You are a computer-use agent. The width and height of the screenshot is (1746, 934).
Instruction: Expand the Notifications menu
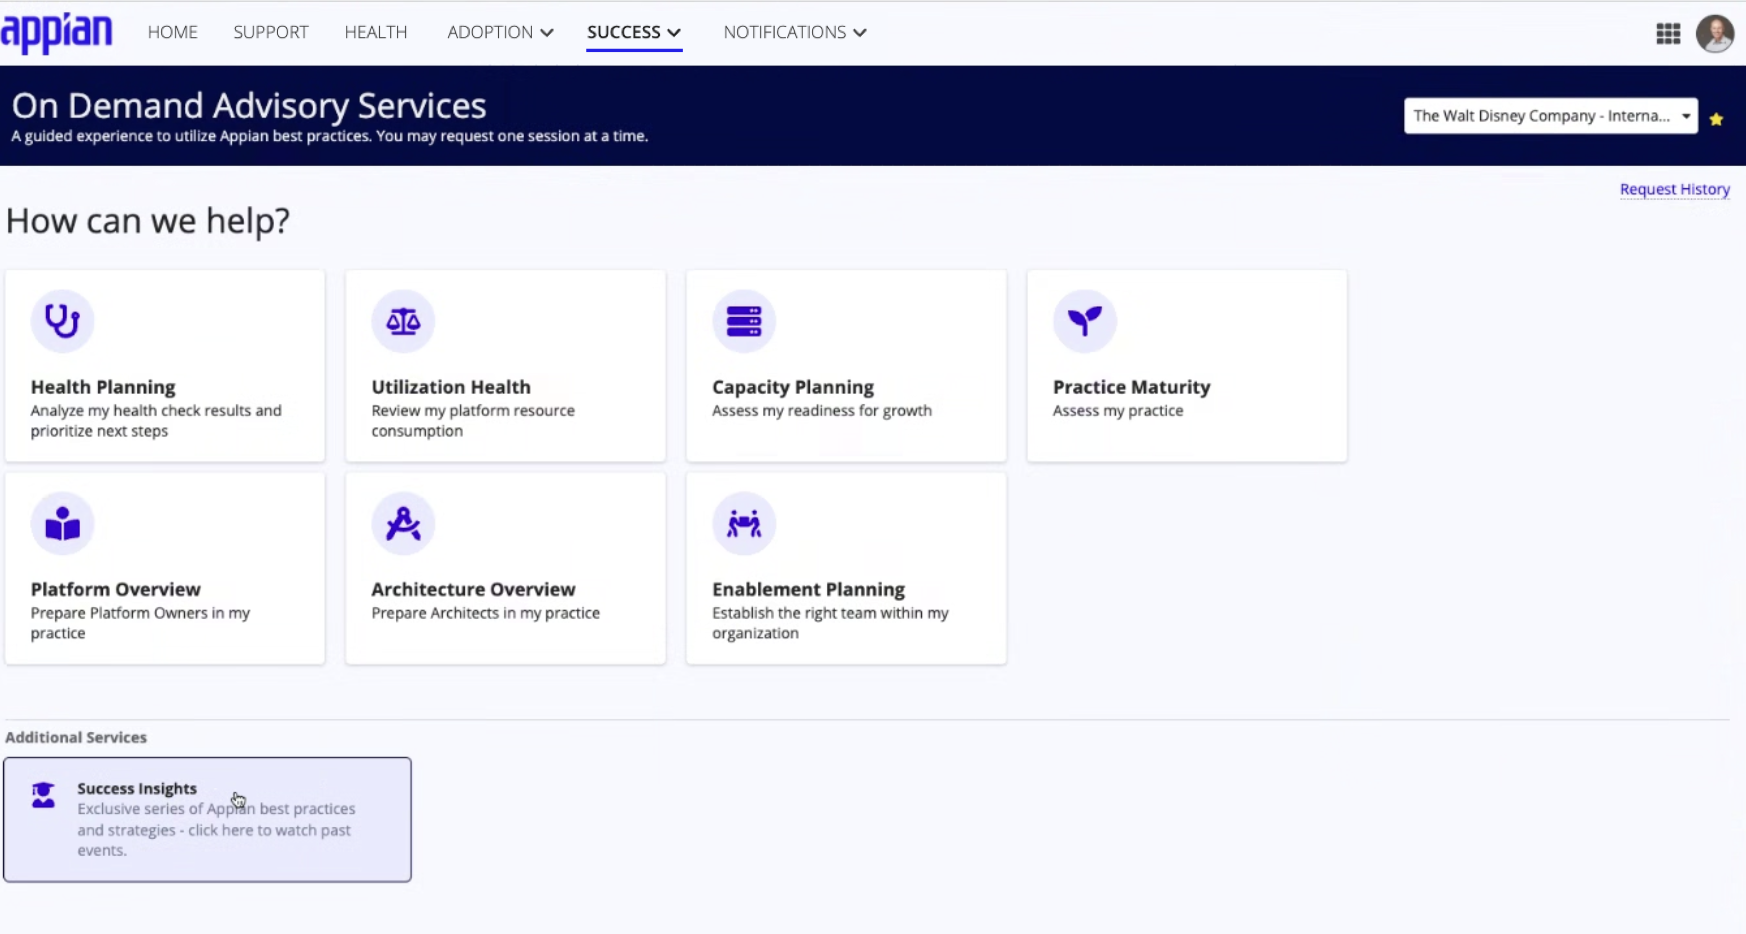pos(795,32)
